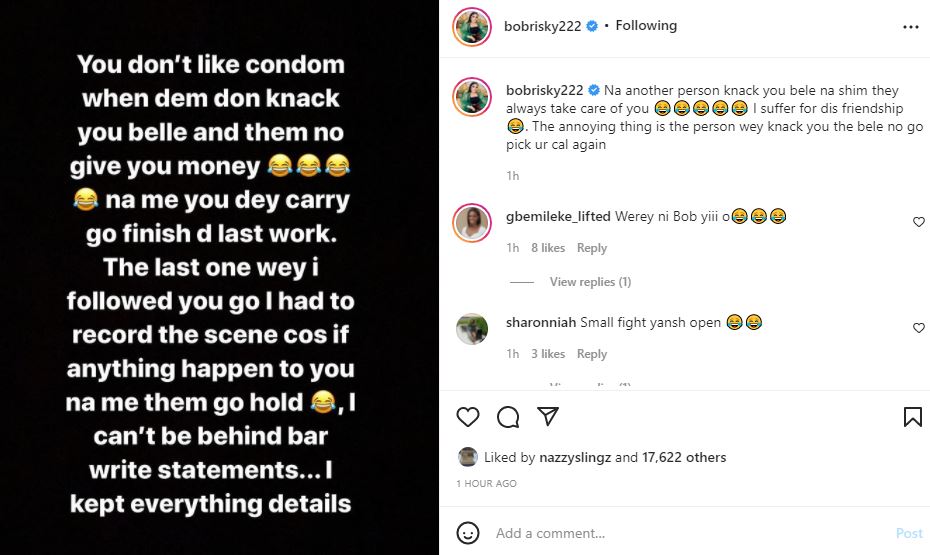Open list of 17,622 others who liked
The width and height of the screenshot is (930, 555).
point(684,458)
